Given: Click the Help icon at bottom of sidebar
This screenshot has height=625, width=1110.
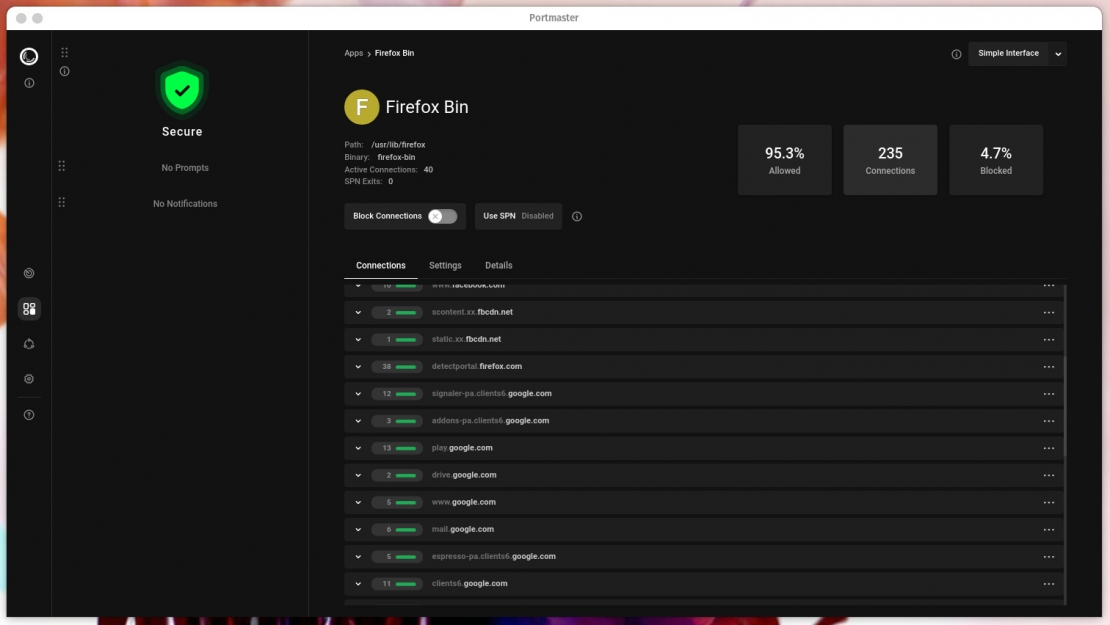Looking at the screenshot, I should (28, 413).
